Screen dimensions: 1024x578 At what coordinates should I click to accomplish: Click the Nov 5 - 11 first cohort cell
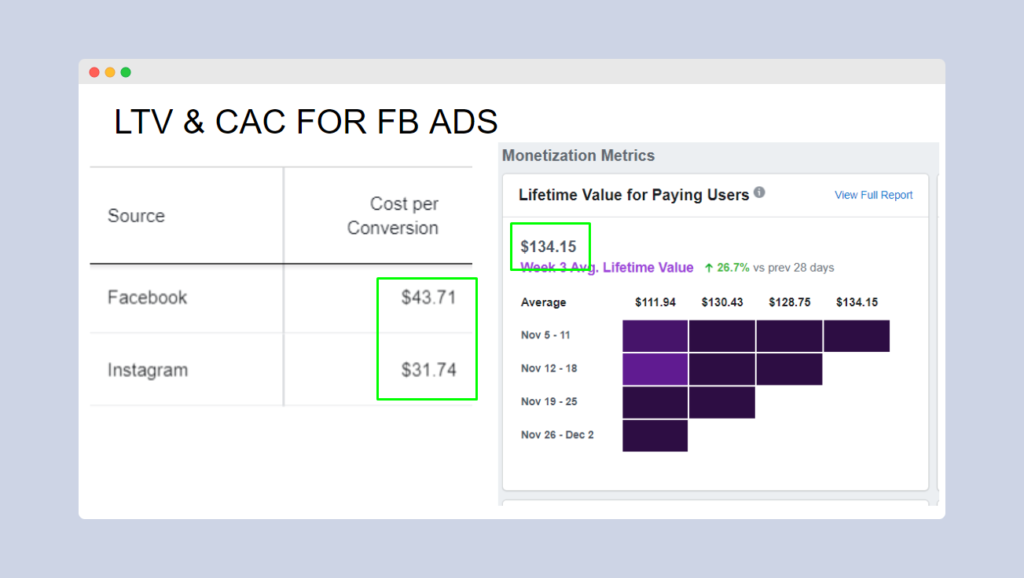pos(655,336)
